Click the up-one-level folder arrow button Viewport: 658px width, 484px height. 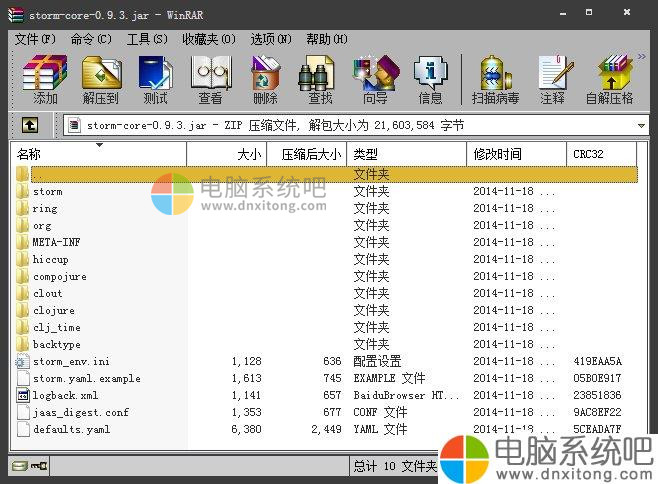(30, 125)
